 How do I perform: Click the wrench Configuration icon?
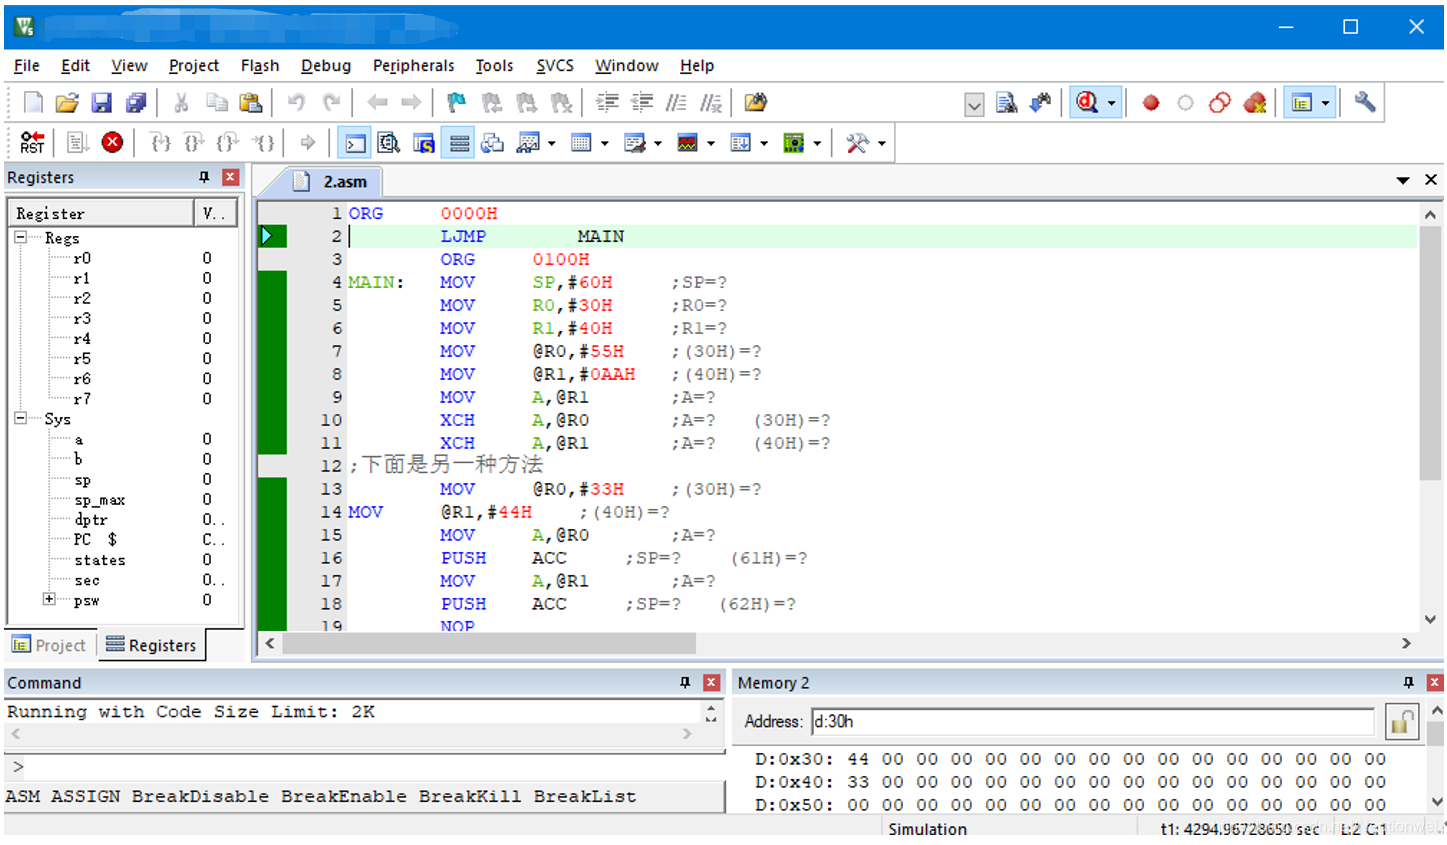click(1364, 103)
